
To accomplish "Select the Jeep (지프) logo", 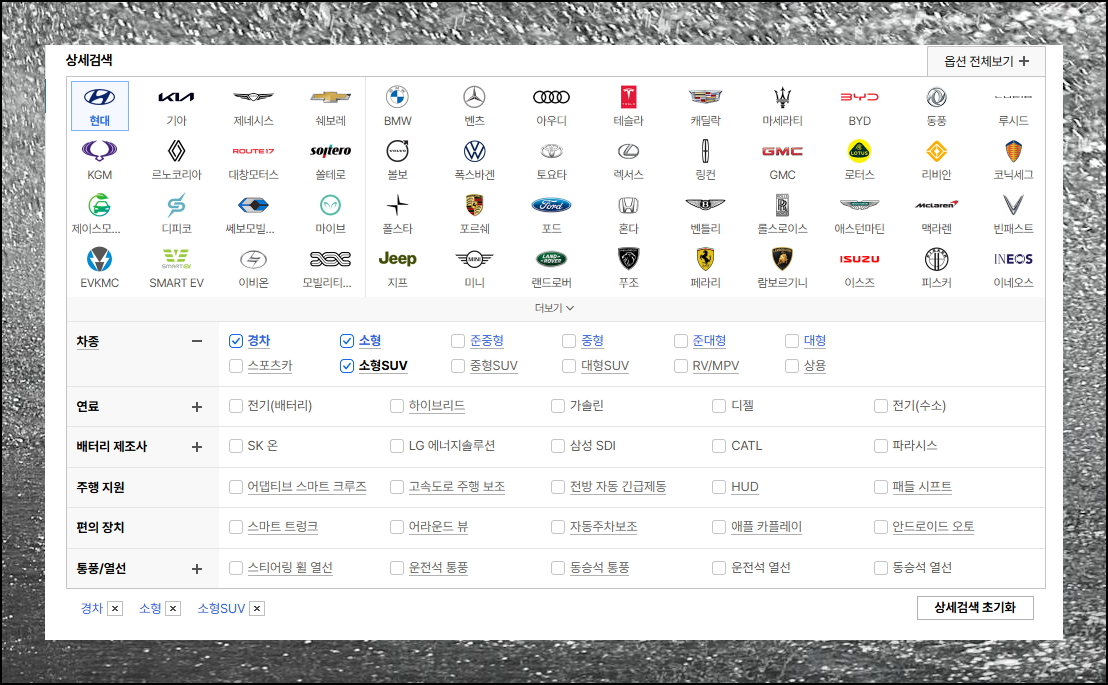I will 397,259.
